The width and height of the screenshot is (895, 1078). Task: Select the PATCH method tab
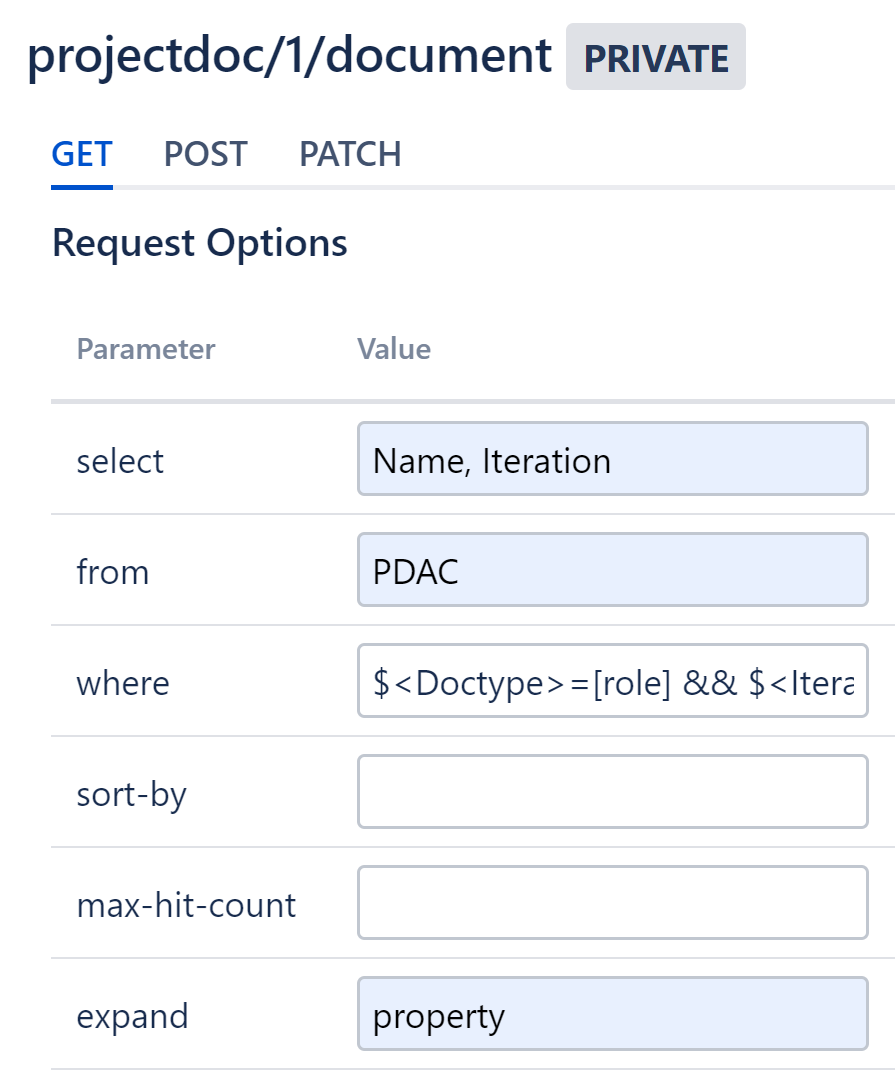(x=350, y=154)
